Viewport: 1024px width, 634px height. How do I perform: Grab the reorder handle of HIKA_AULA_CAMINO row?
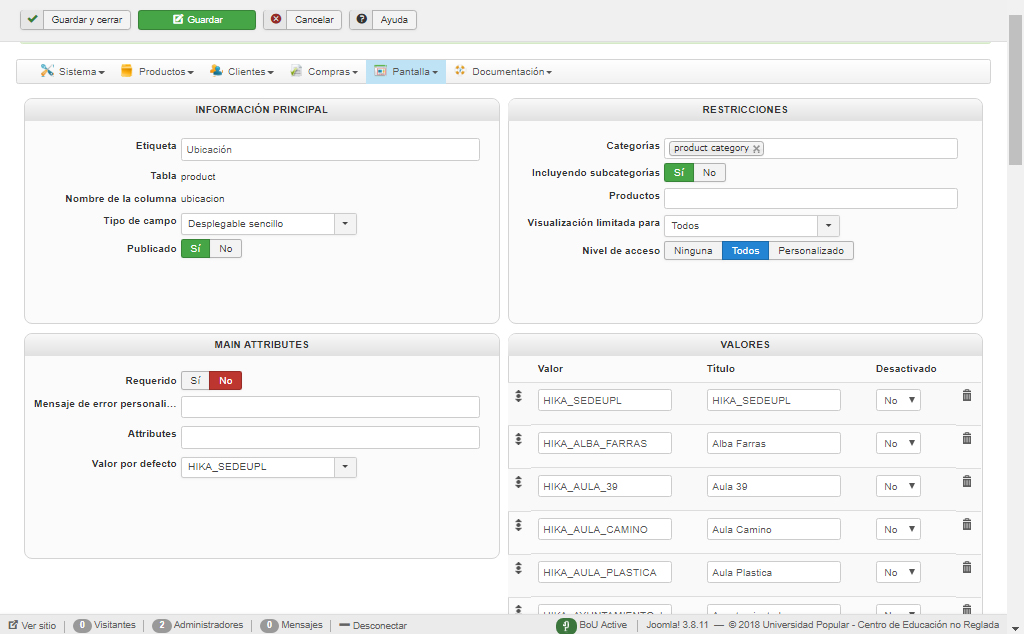click(x=519, y=526)
